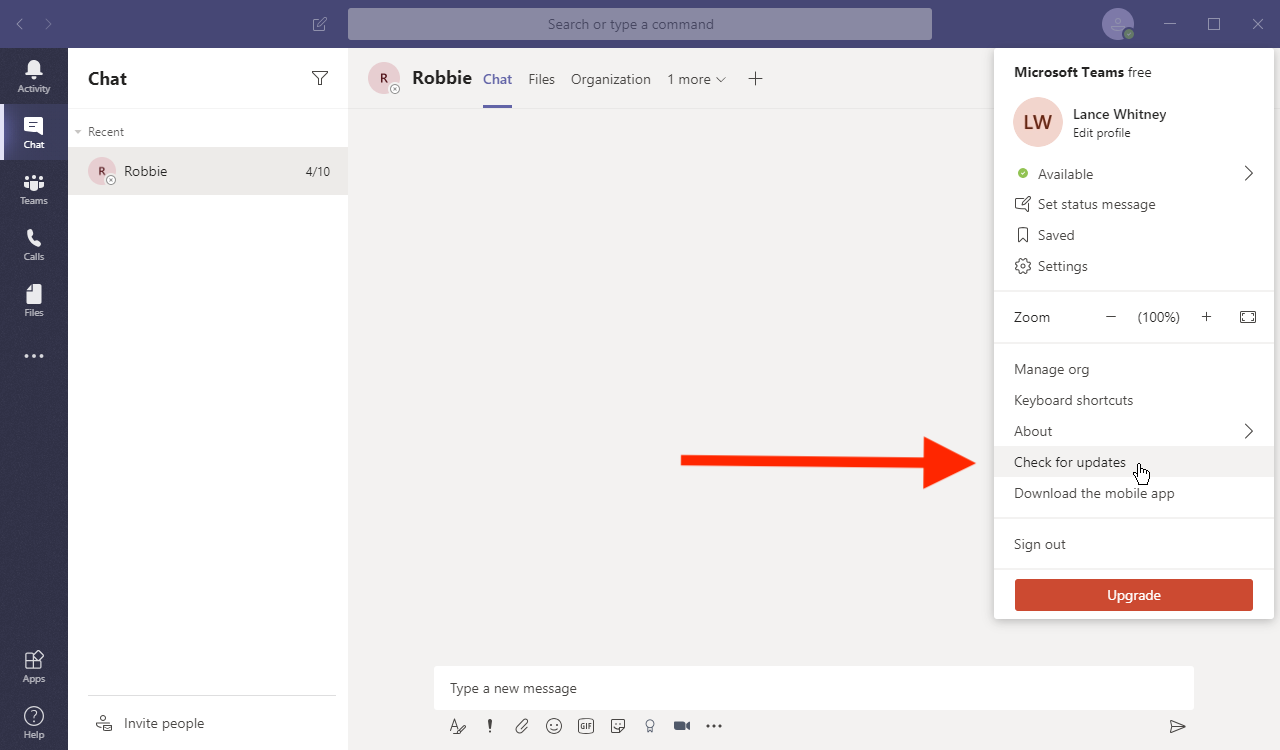Open Help in the sidebar
This screenshot has width=1280, height=750.
click(34, 722)
